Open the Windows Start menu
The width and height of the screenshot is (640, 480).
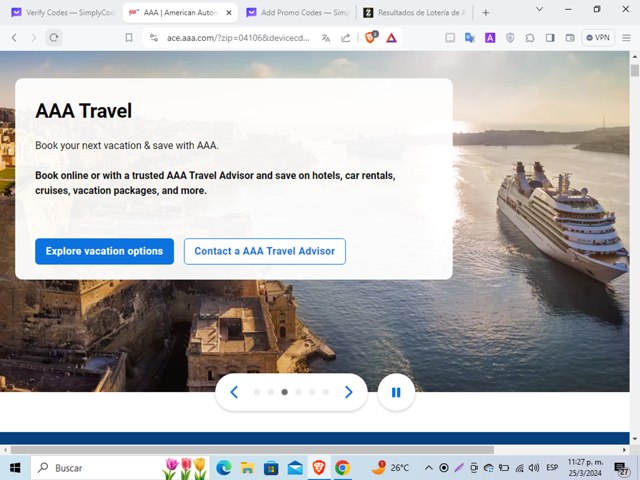pos(15,468)
